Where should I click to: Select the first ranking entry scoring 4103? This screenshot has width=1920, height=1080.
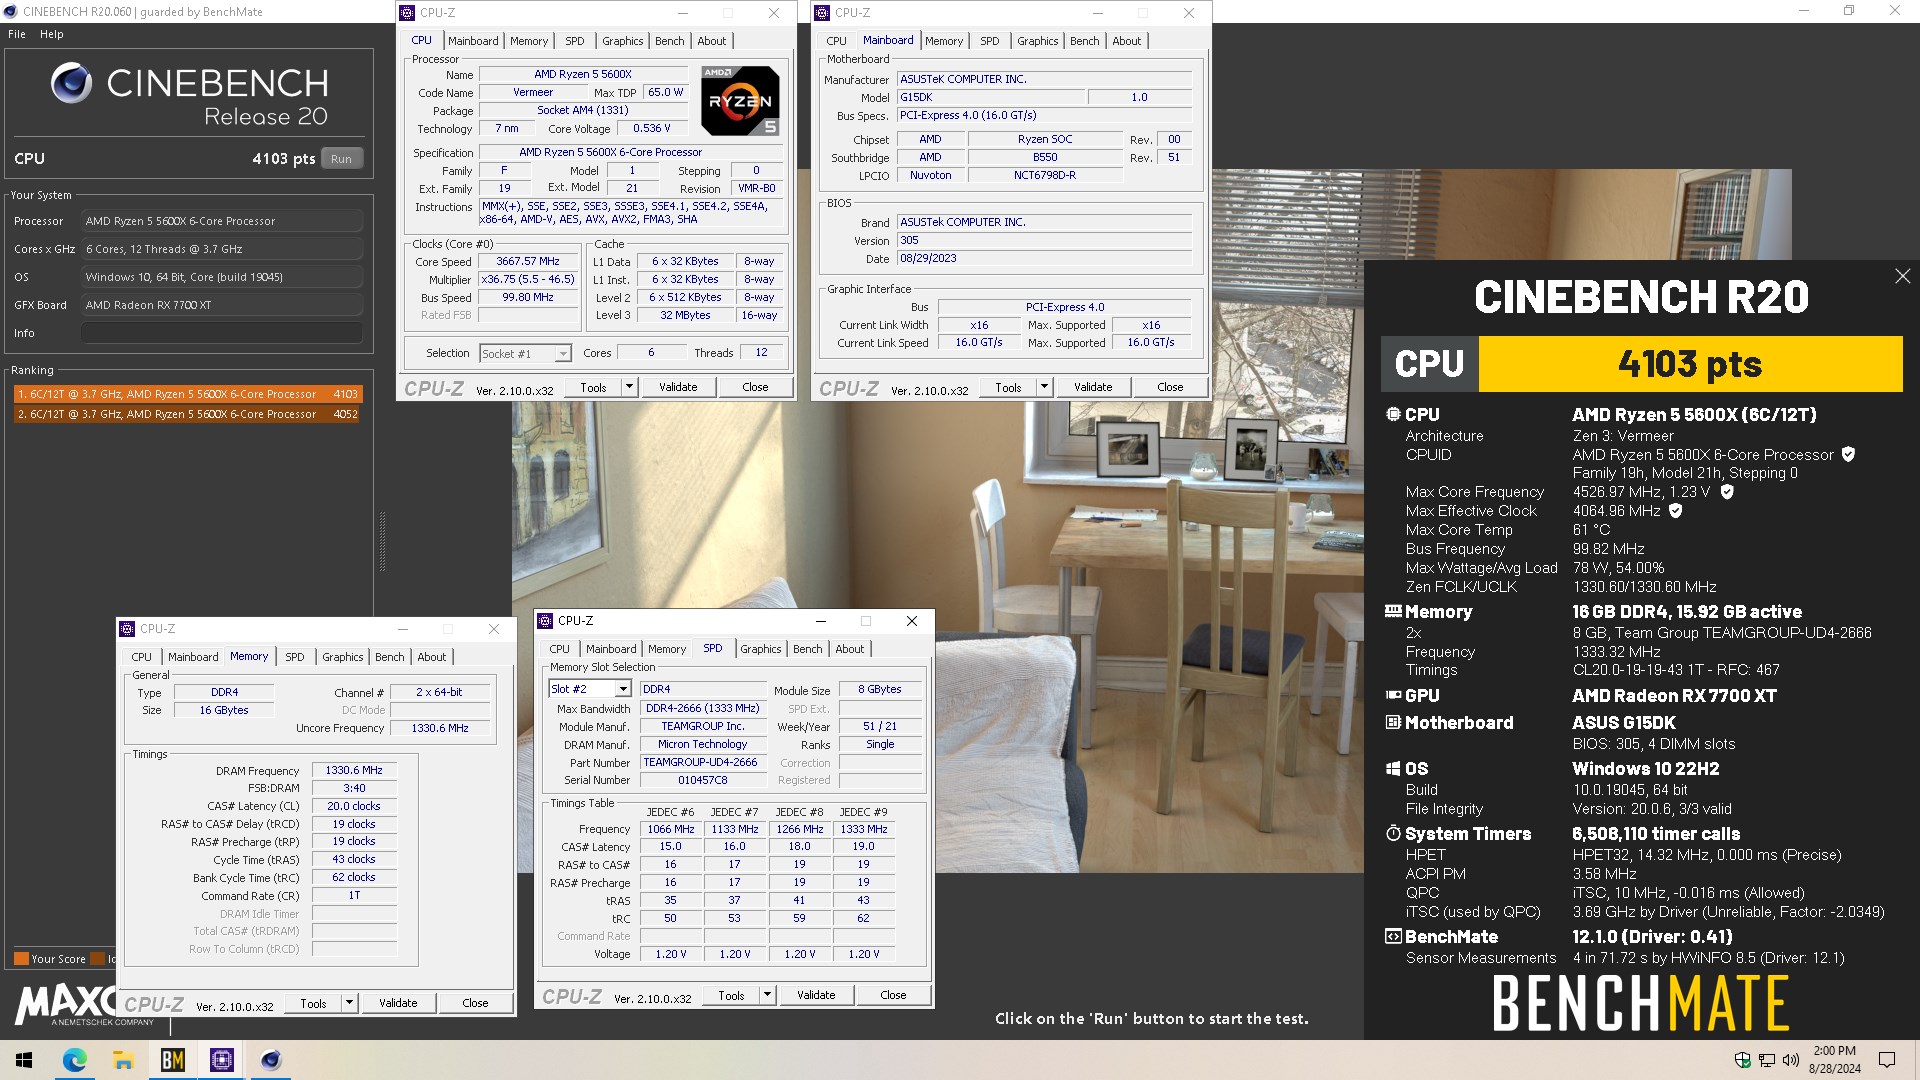click(x=187, y=394)
